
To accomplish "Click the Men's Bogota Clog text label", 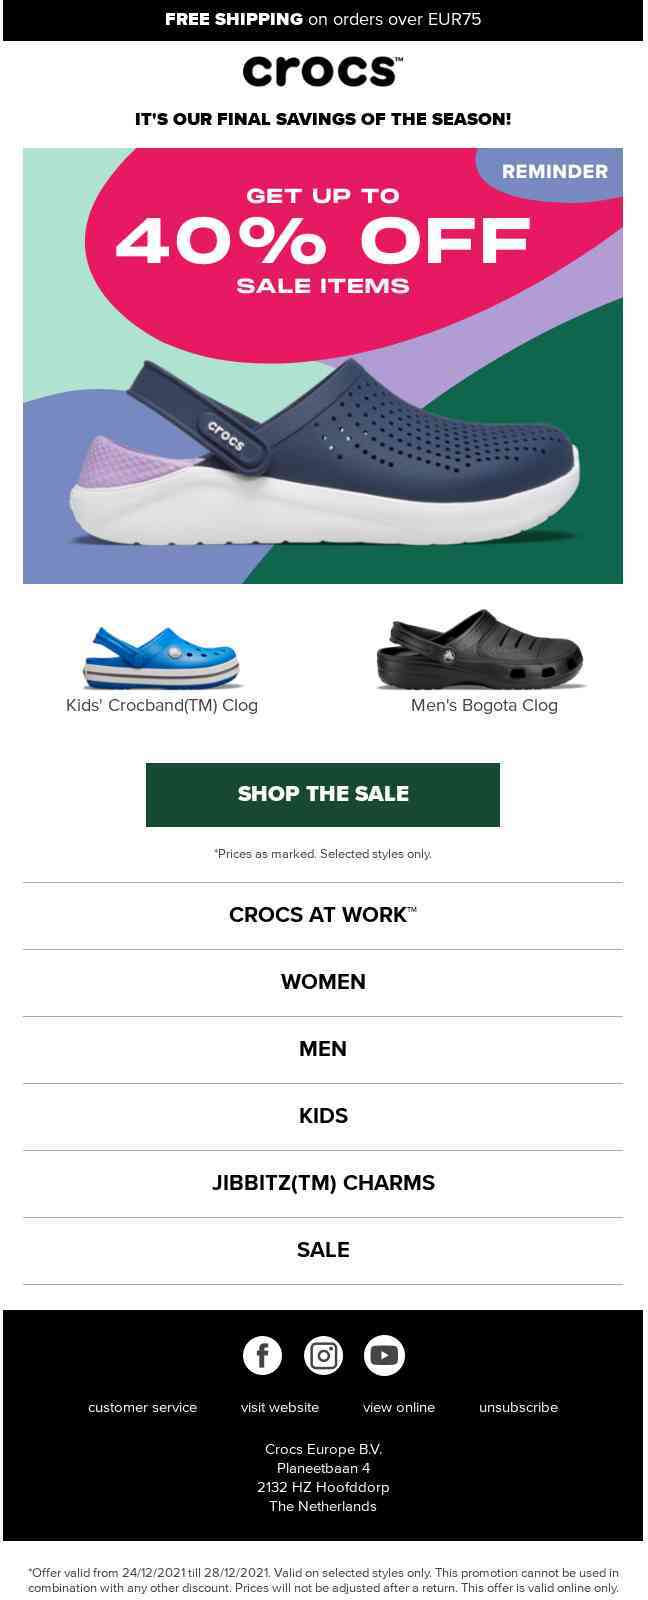I will [x=484, y=705].
